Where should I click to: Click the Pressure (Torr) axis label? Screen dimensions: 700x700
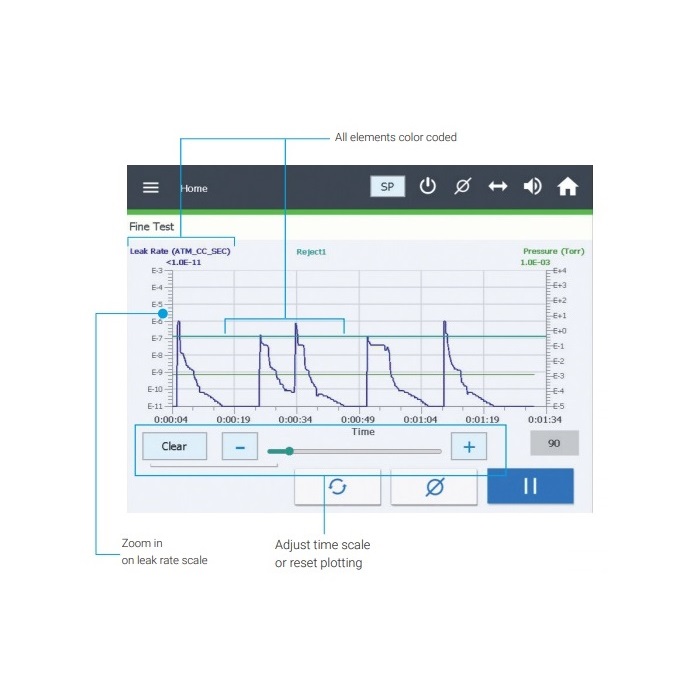click(553, 251)
